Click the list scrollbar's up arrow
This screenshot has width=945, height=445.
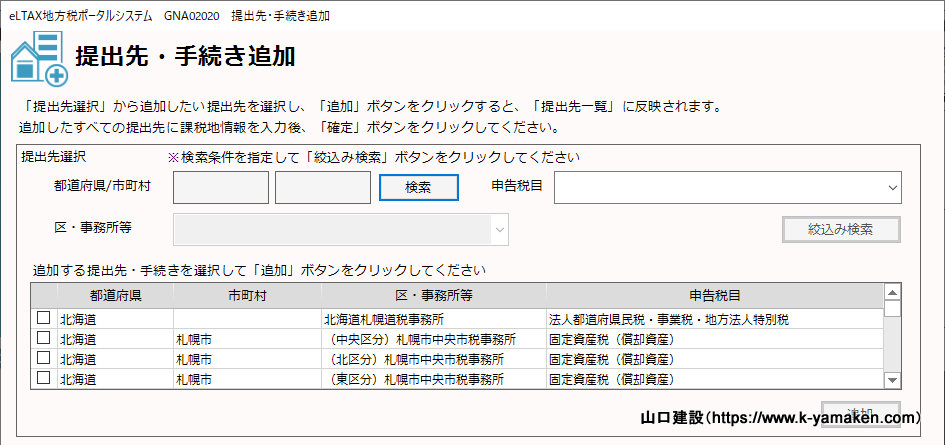892,292
